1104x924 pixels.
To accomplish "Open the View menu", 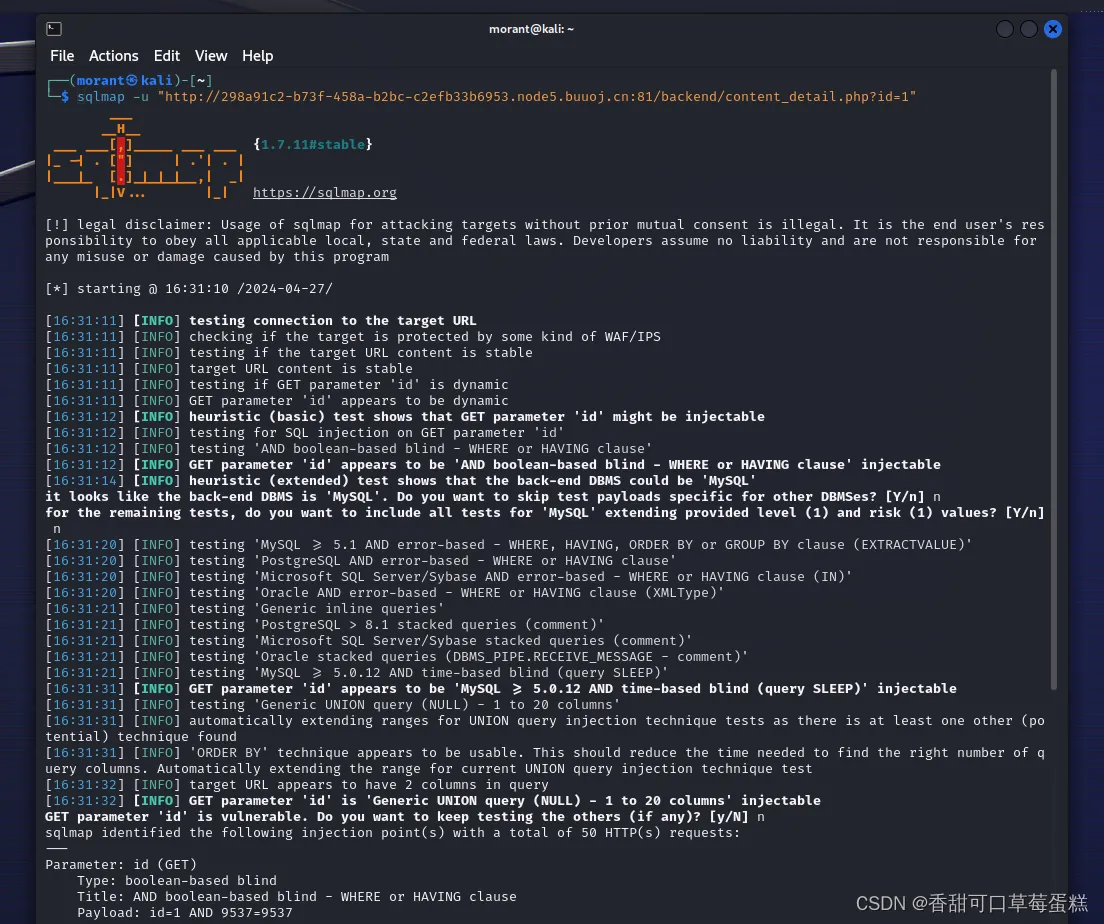I will click(x=211, y=56).
